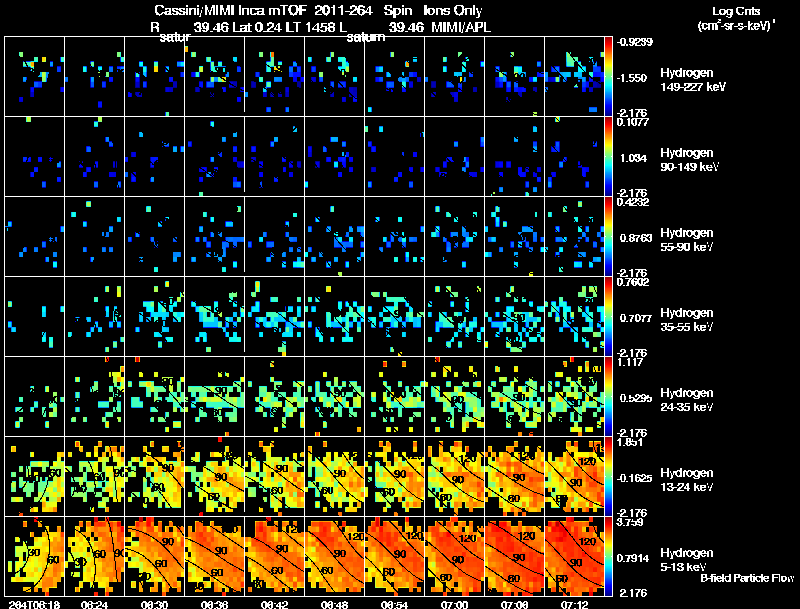
Task: Click the color bar beside Hydrogen 90-149 keV
Action: click(x=608, y=156)
